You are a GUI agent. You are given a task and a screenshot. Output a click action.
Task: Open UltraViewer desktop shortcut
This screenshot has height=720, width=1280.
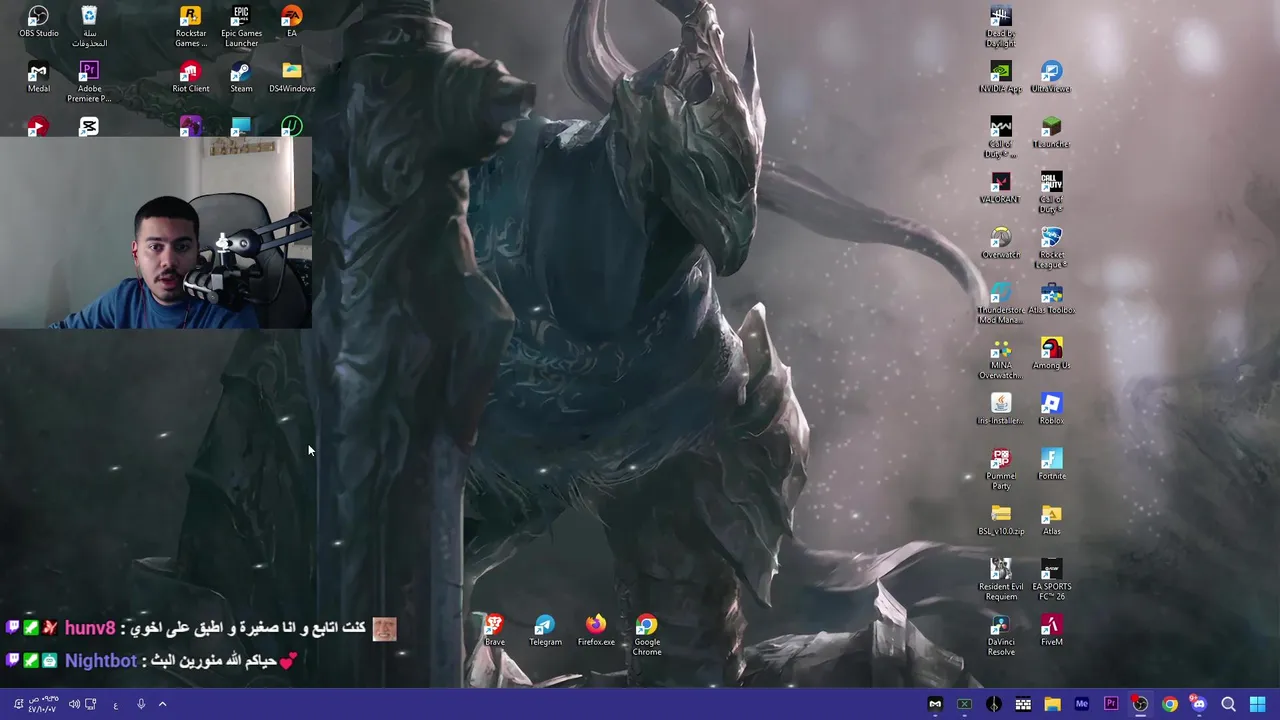coord(1050,77)
